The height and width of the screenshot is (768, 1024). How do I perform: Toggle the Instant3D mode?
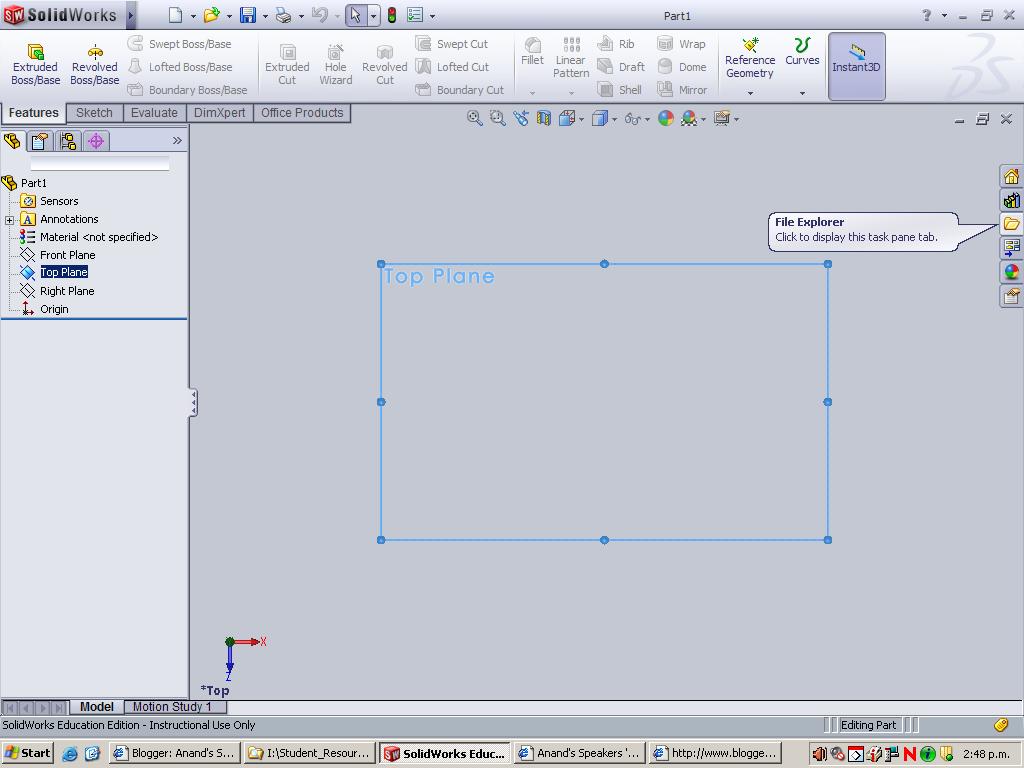(x=856, y=60)
